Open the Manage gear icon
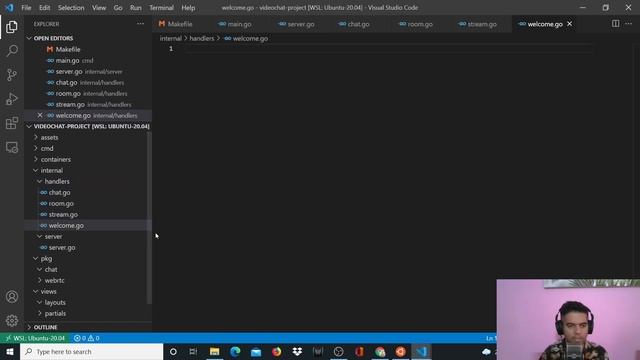640x360 pixels. (x=12, y=320)
